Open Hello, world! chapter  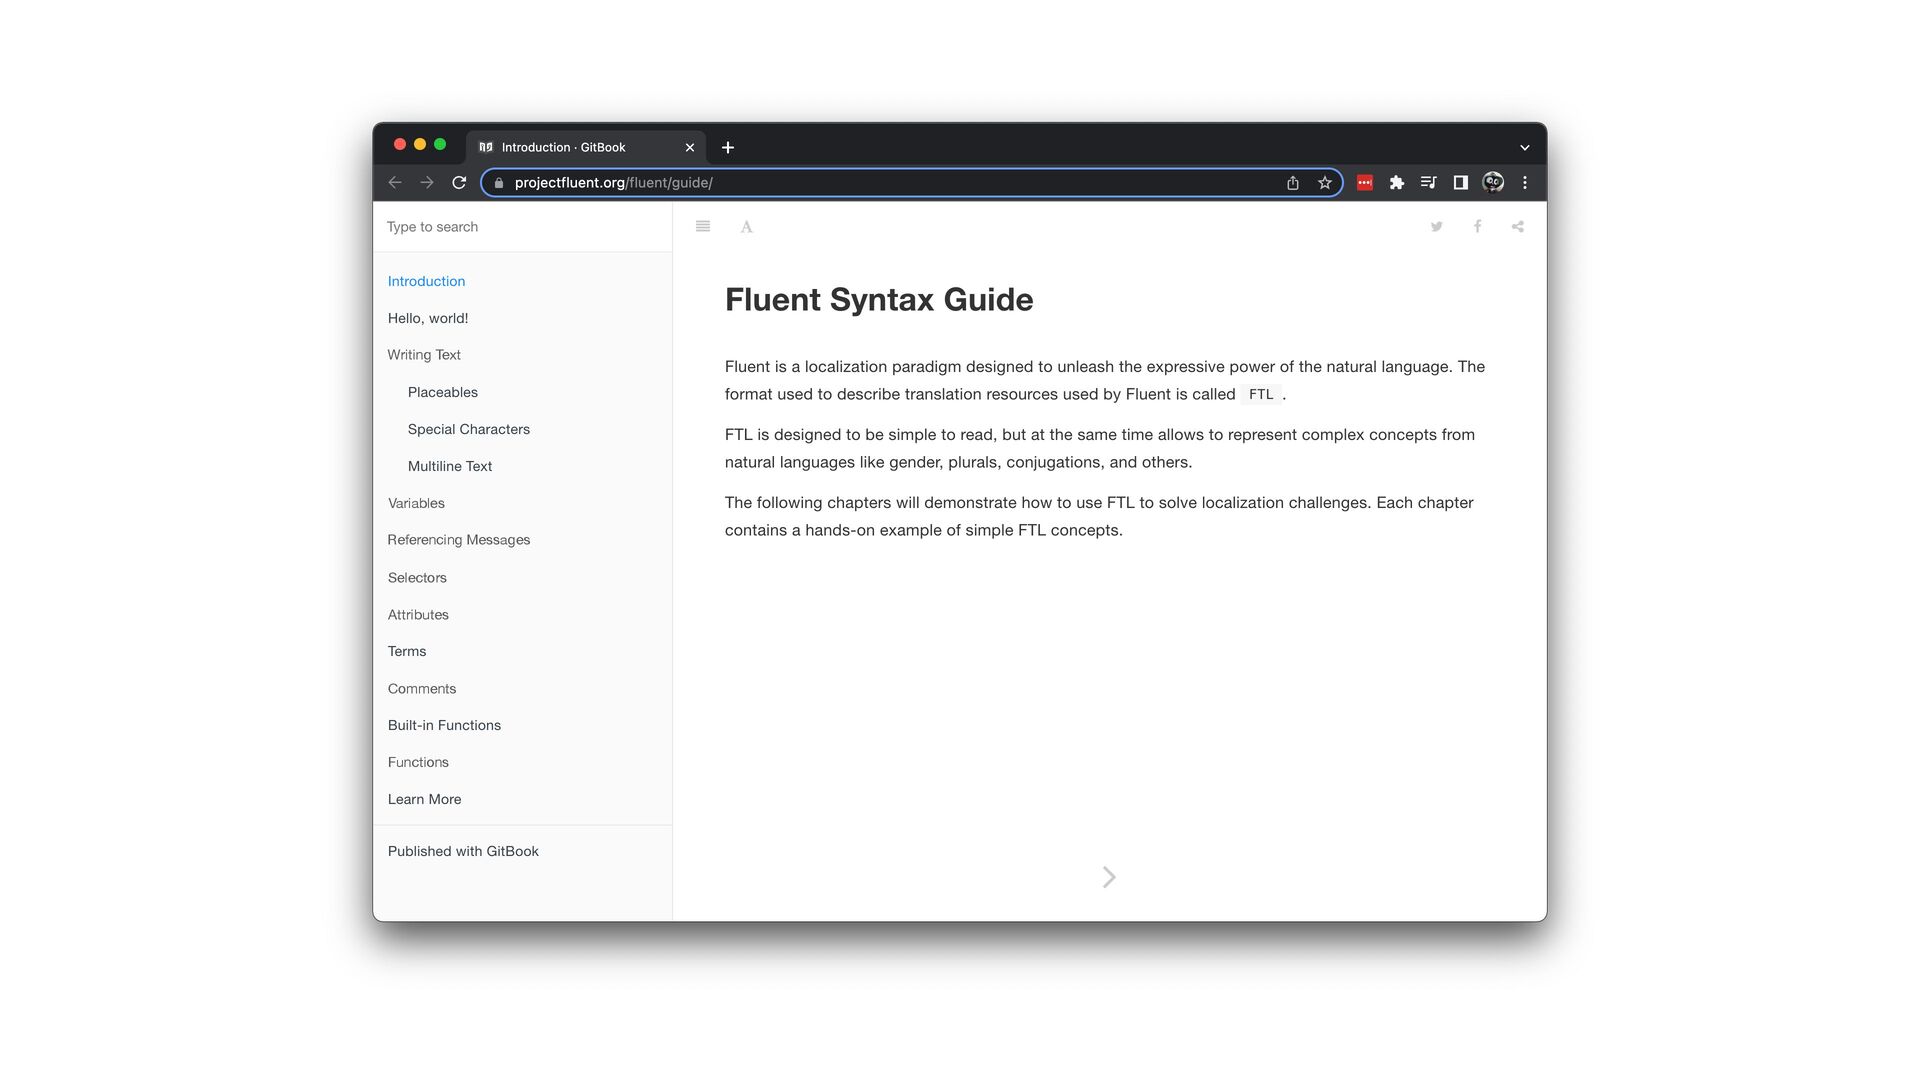[x=428, y=318]
